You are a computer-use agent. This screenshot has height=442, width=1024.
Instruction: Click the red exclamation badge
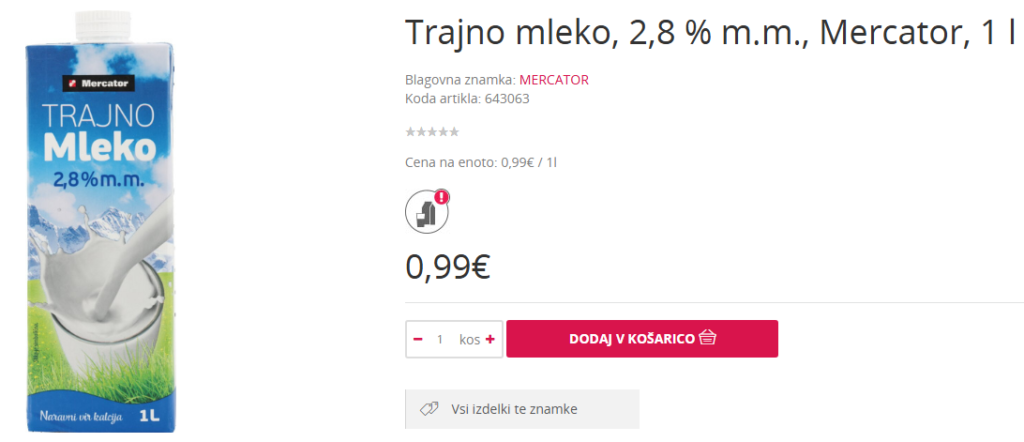(x=441, y=197)
